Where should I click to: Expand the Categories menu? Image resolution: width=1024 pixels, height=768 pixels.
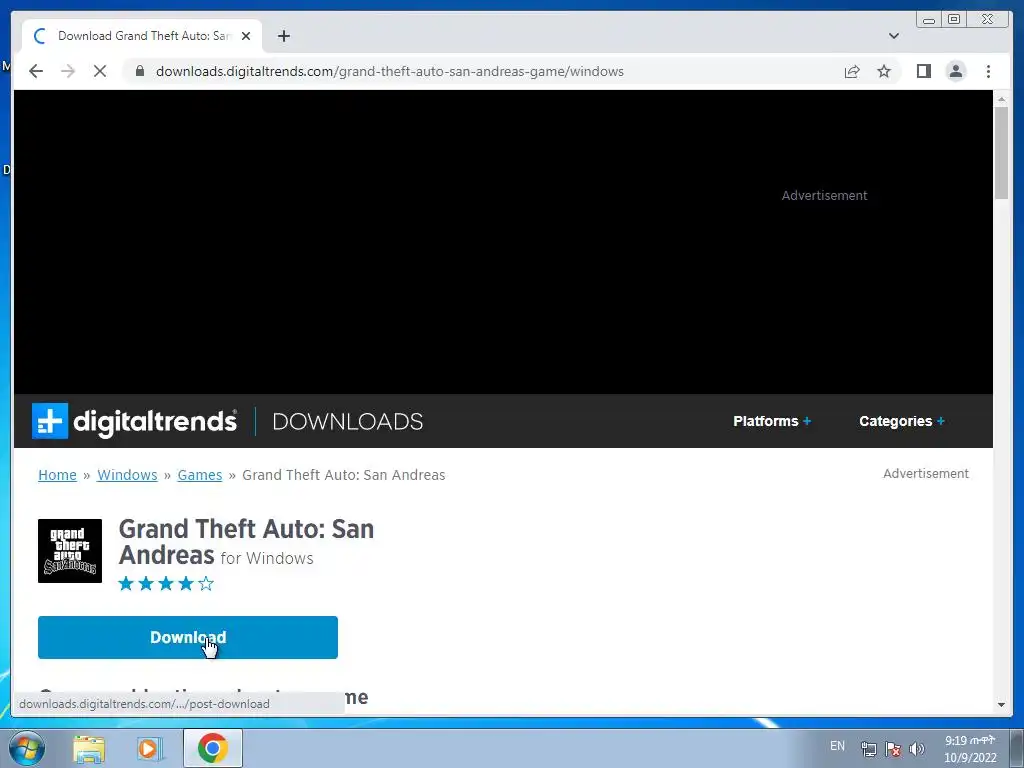click(902, 421)
